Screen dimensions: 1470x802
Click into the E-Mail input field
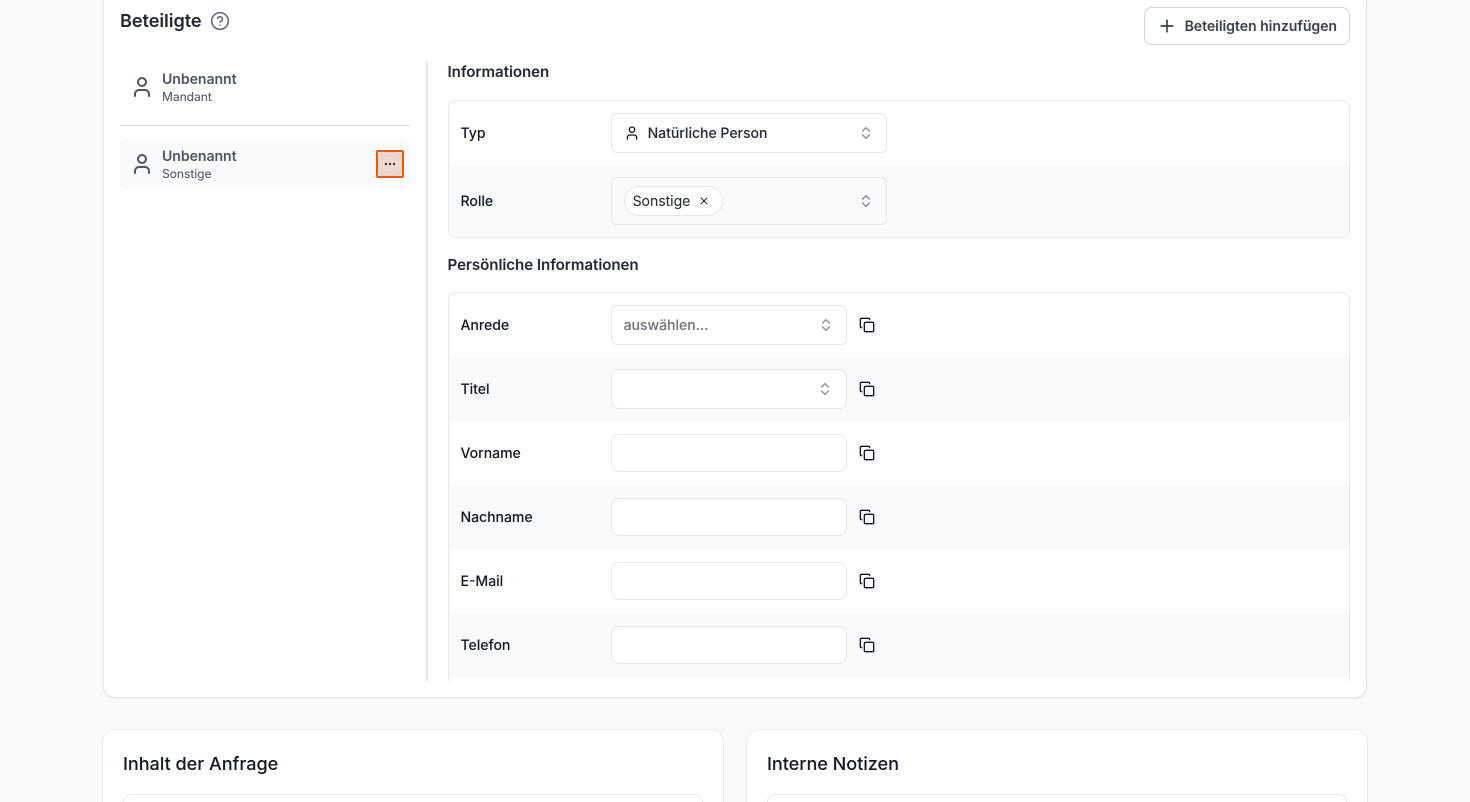coord(728,581)
